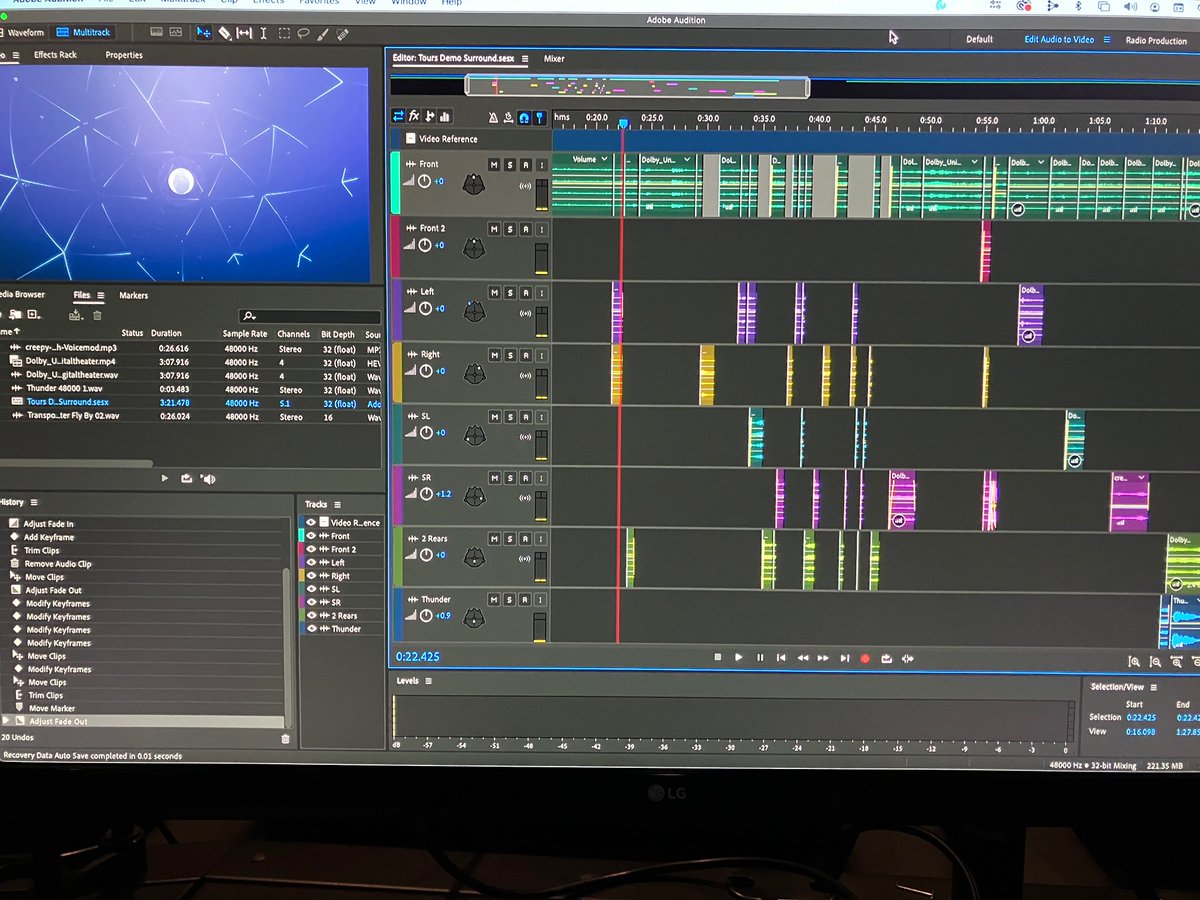Open the Volume dropdown on Front clip

[x=606, y=159]
